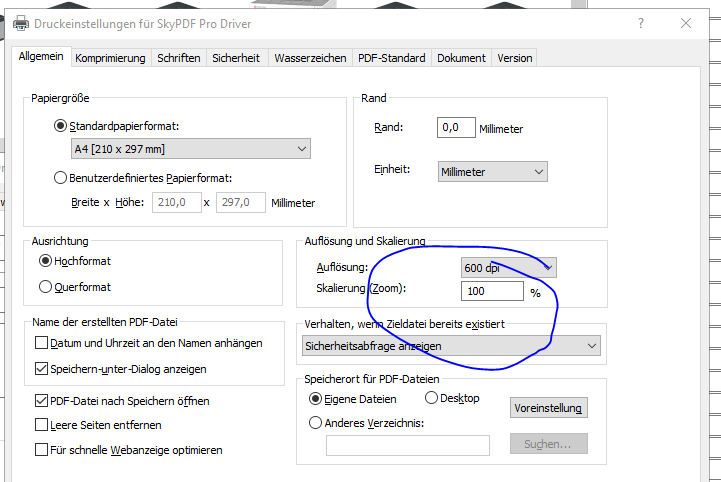The height and width of the screenshot is (482, 721).
Task: Click the Höhe 297,0 field
Action: point(241,202)
